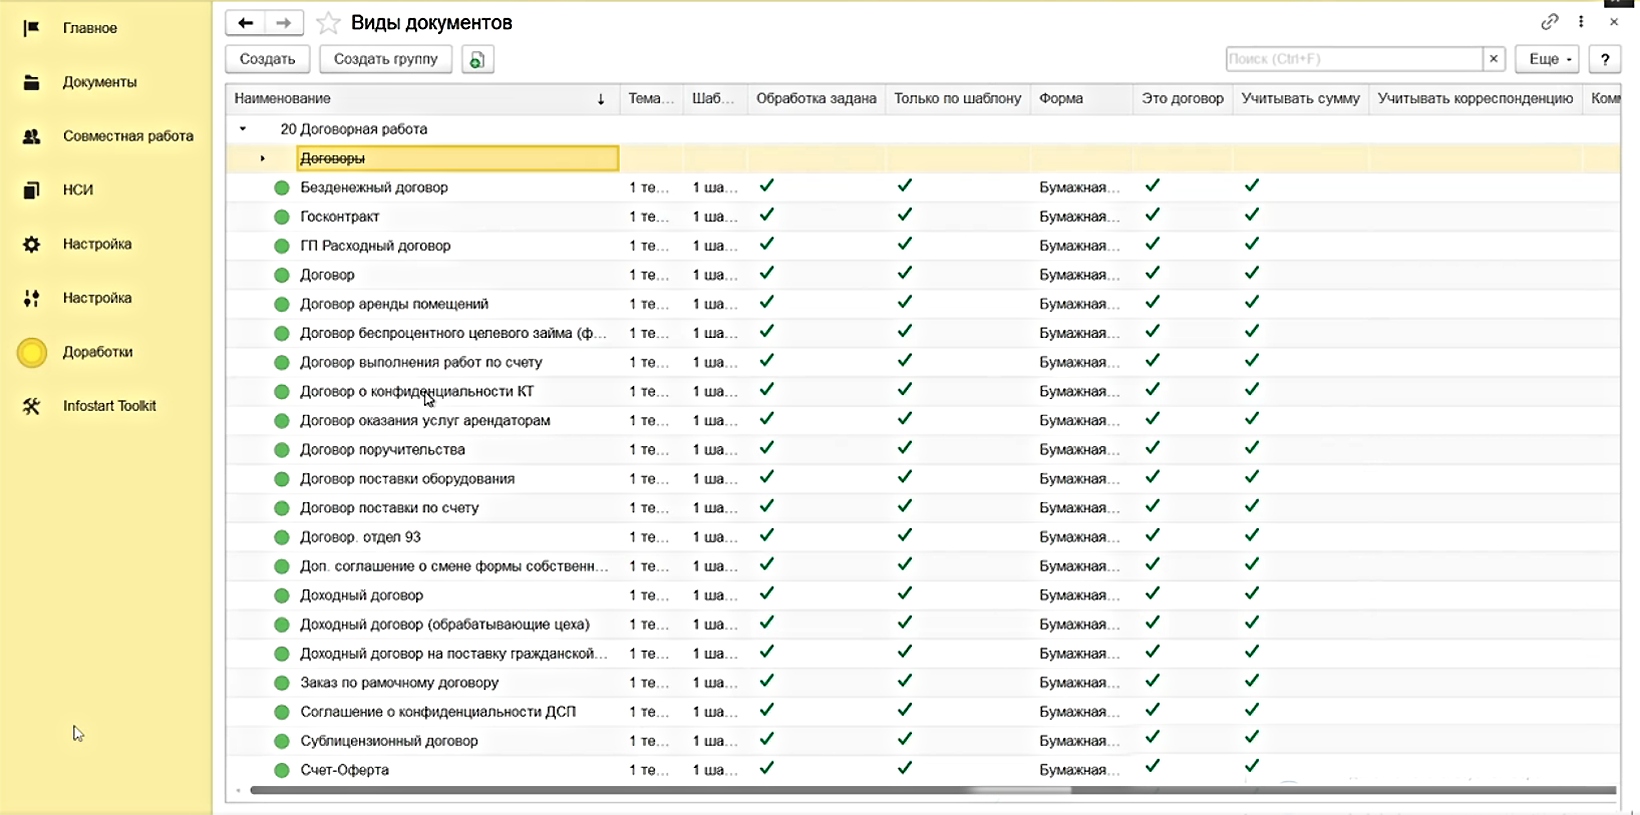Collapse the 20 Договорная работа group
The height and width of the screenshot is (815, 1640).
pyautogui.click(x=243, y=129)
